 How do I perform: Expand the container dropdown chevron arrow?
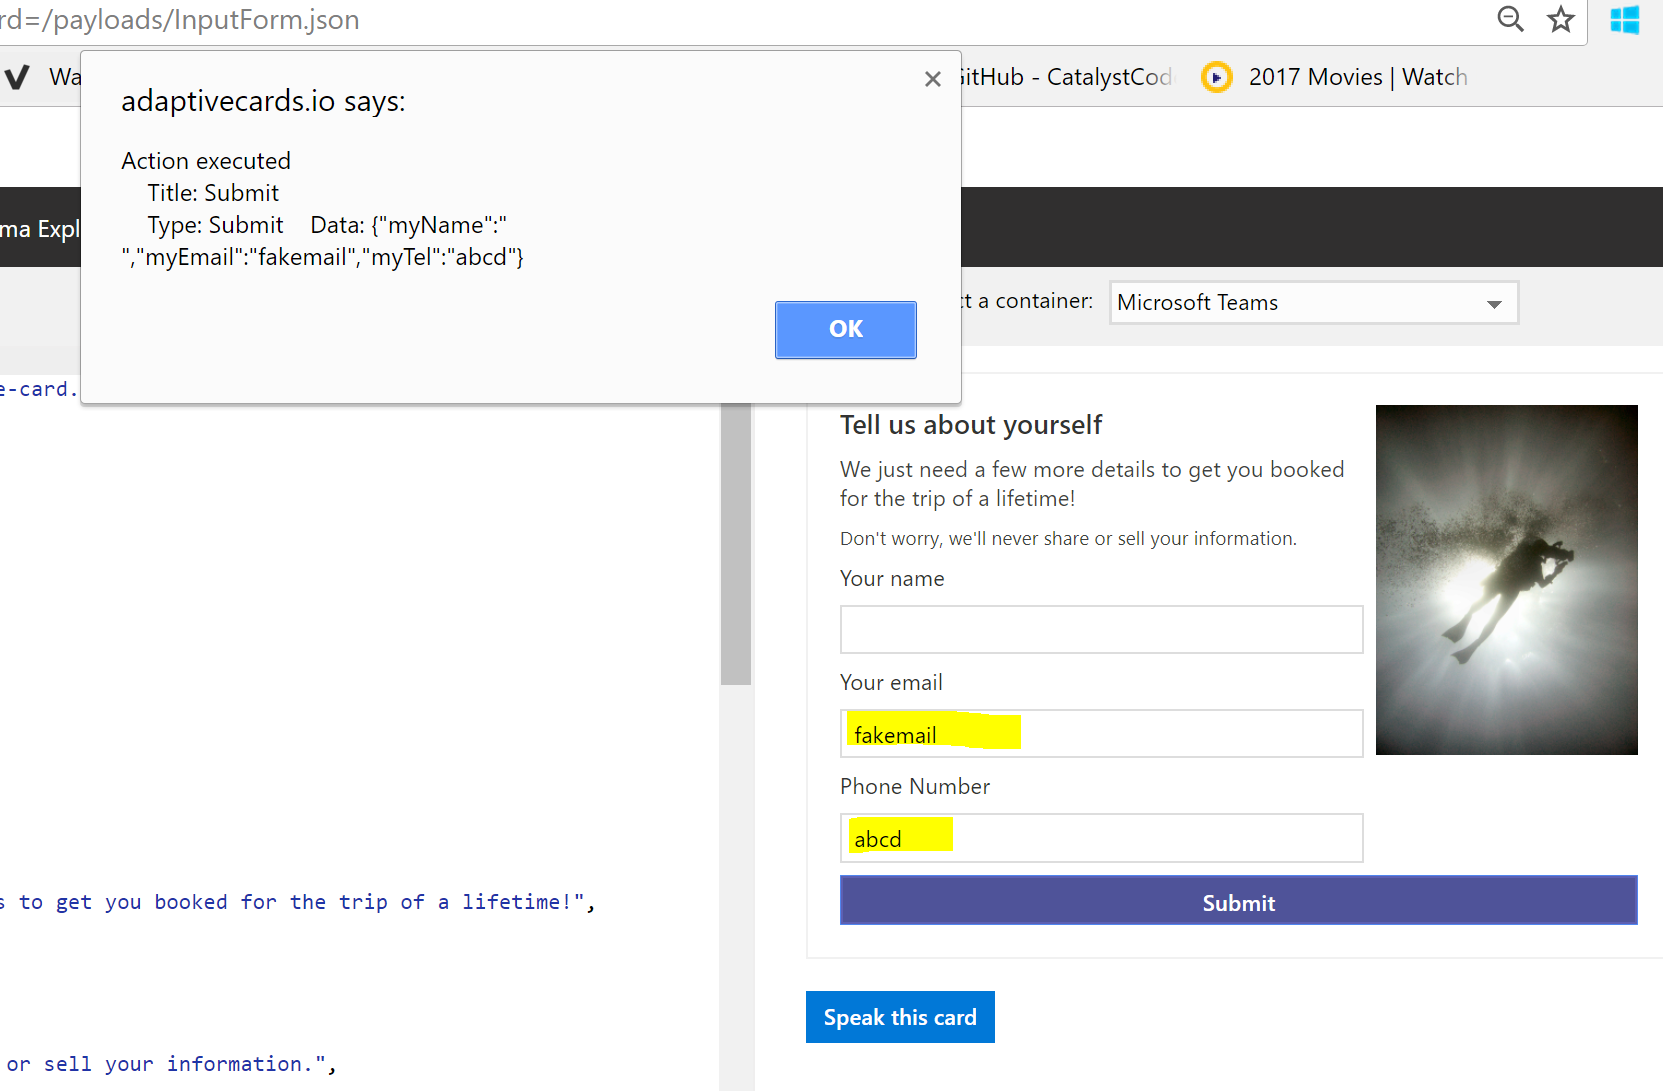pos(1495,303)
